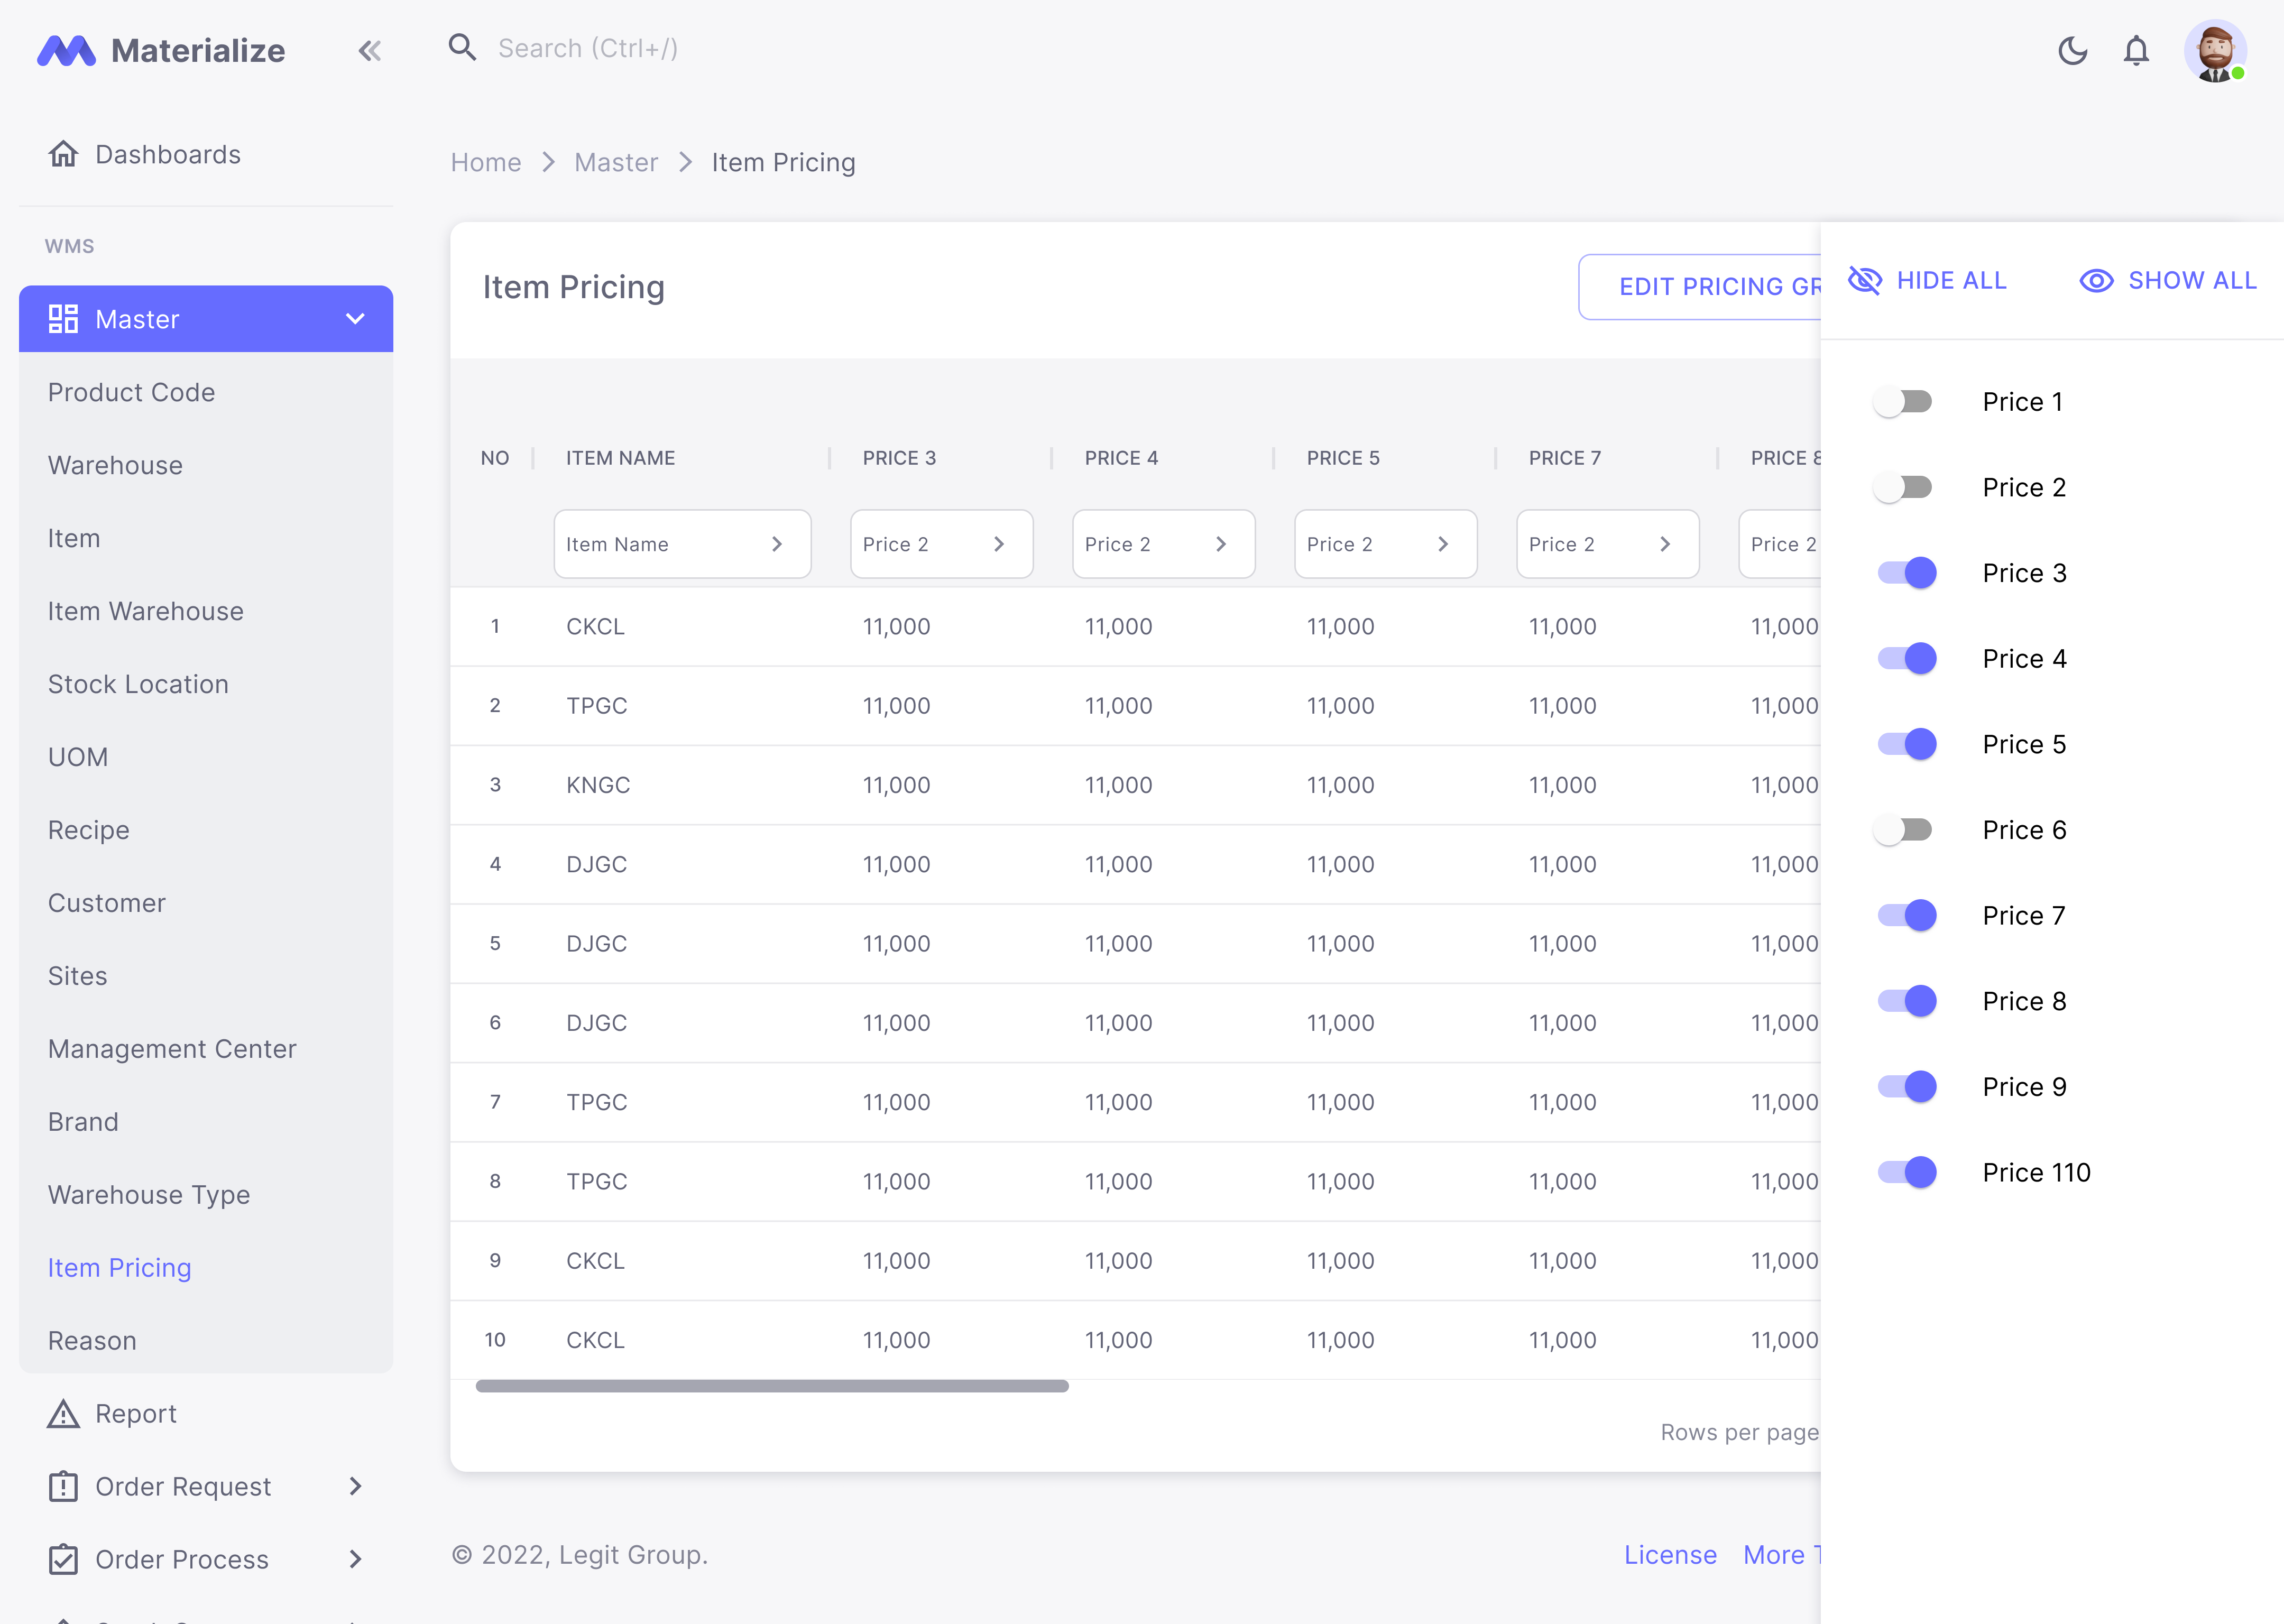Click the Dashboards home icon

point(63,154)
